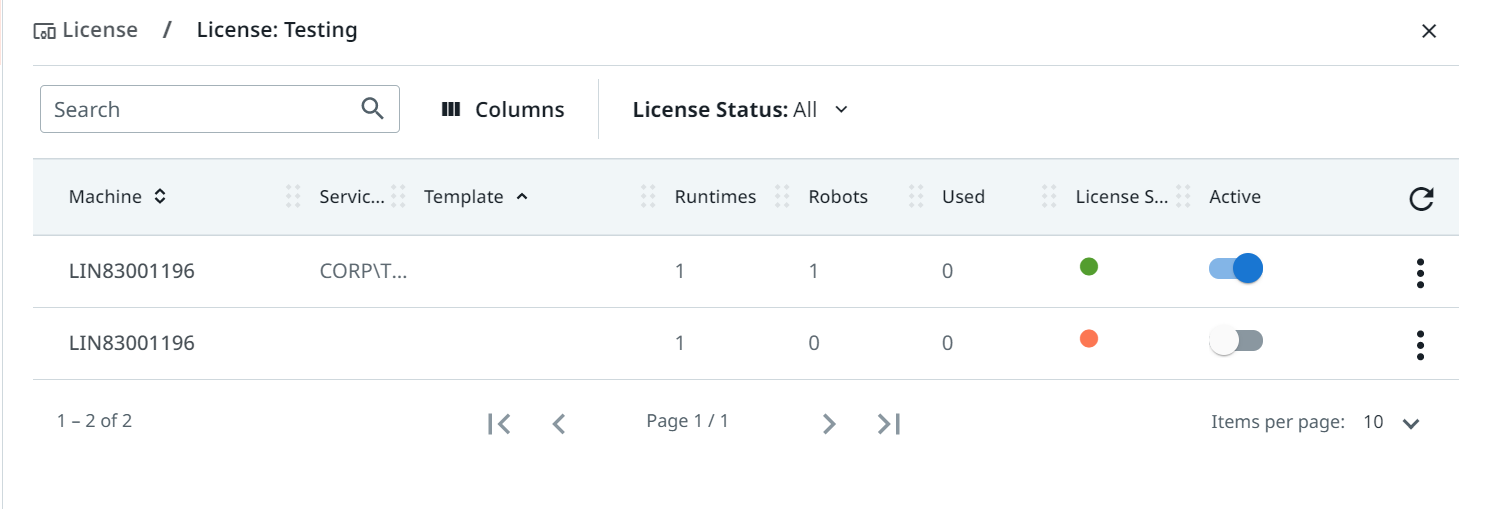Go to the next page
The image size is (1486, 509).
[828, 424]
